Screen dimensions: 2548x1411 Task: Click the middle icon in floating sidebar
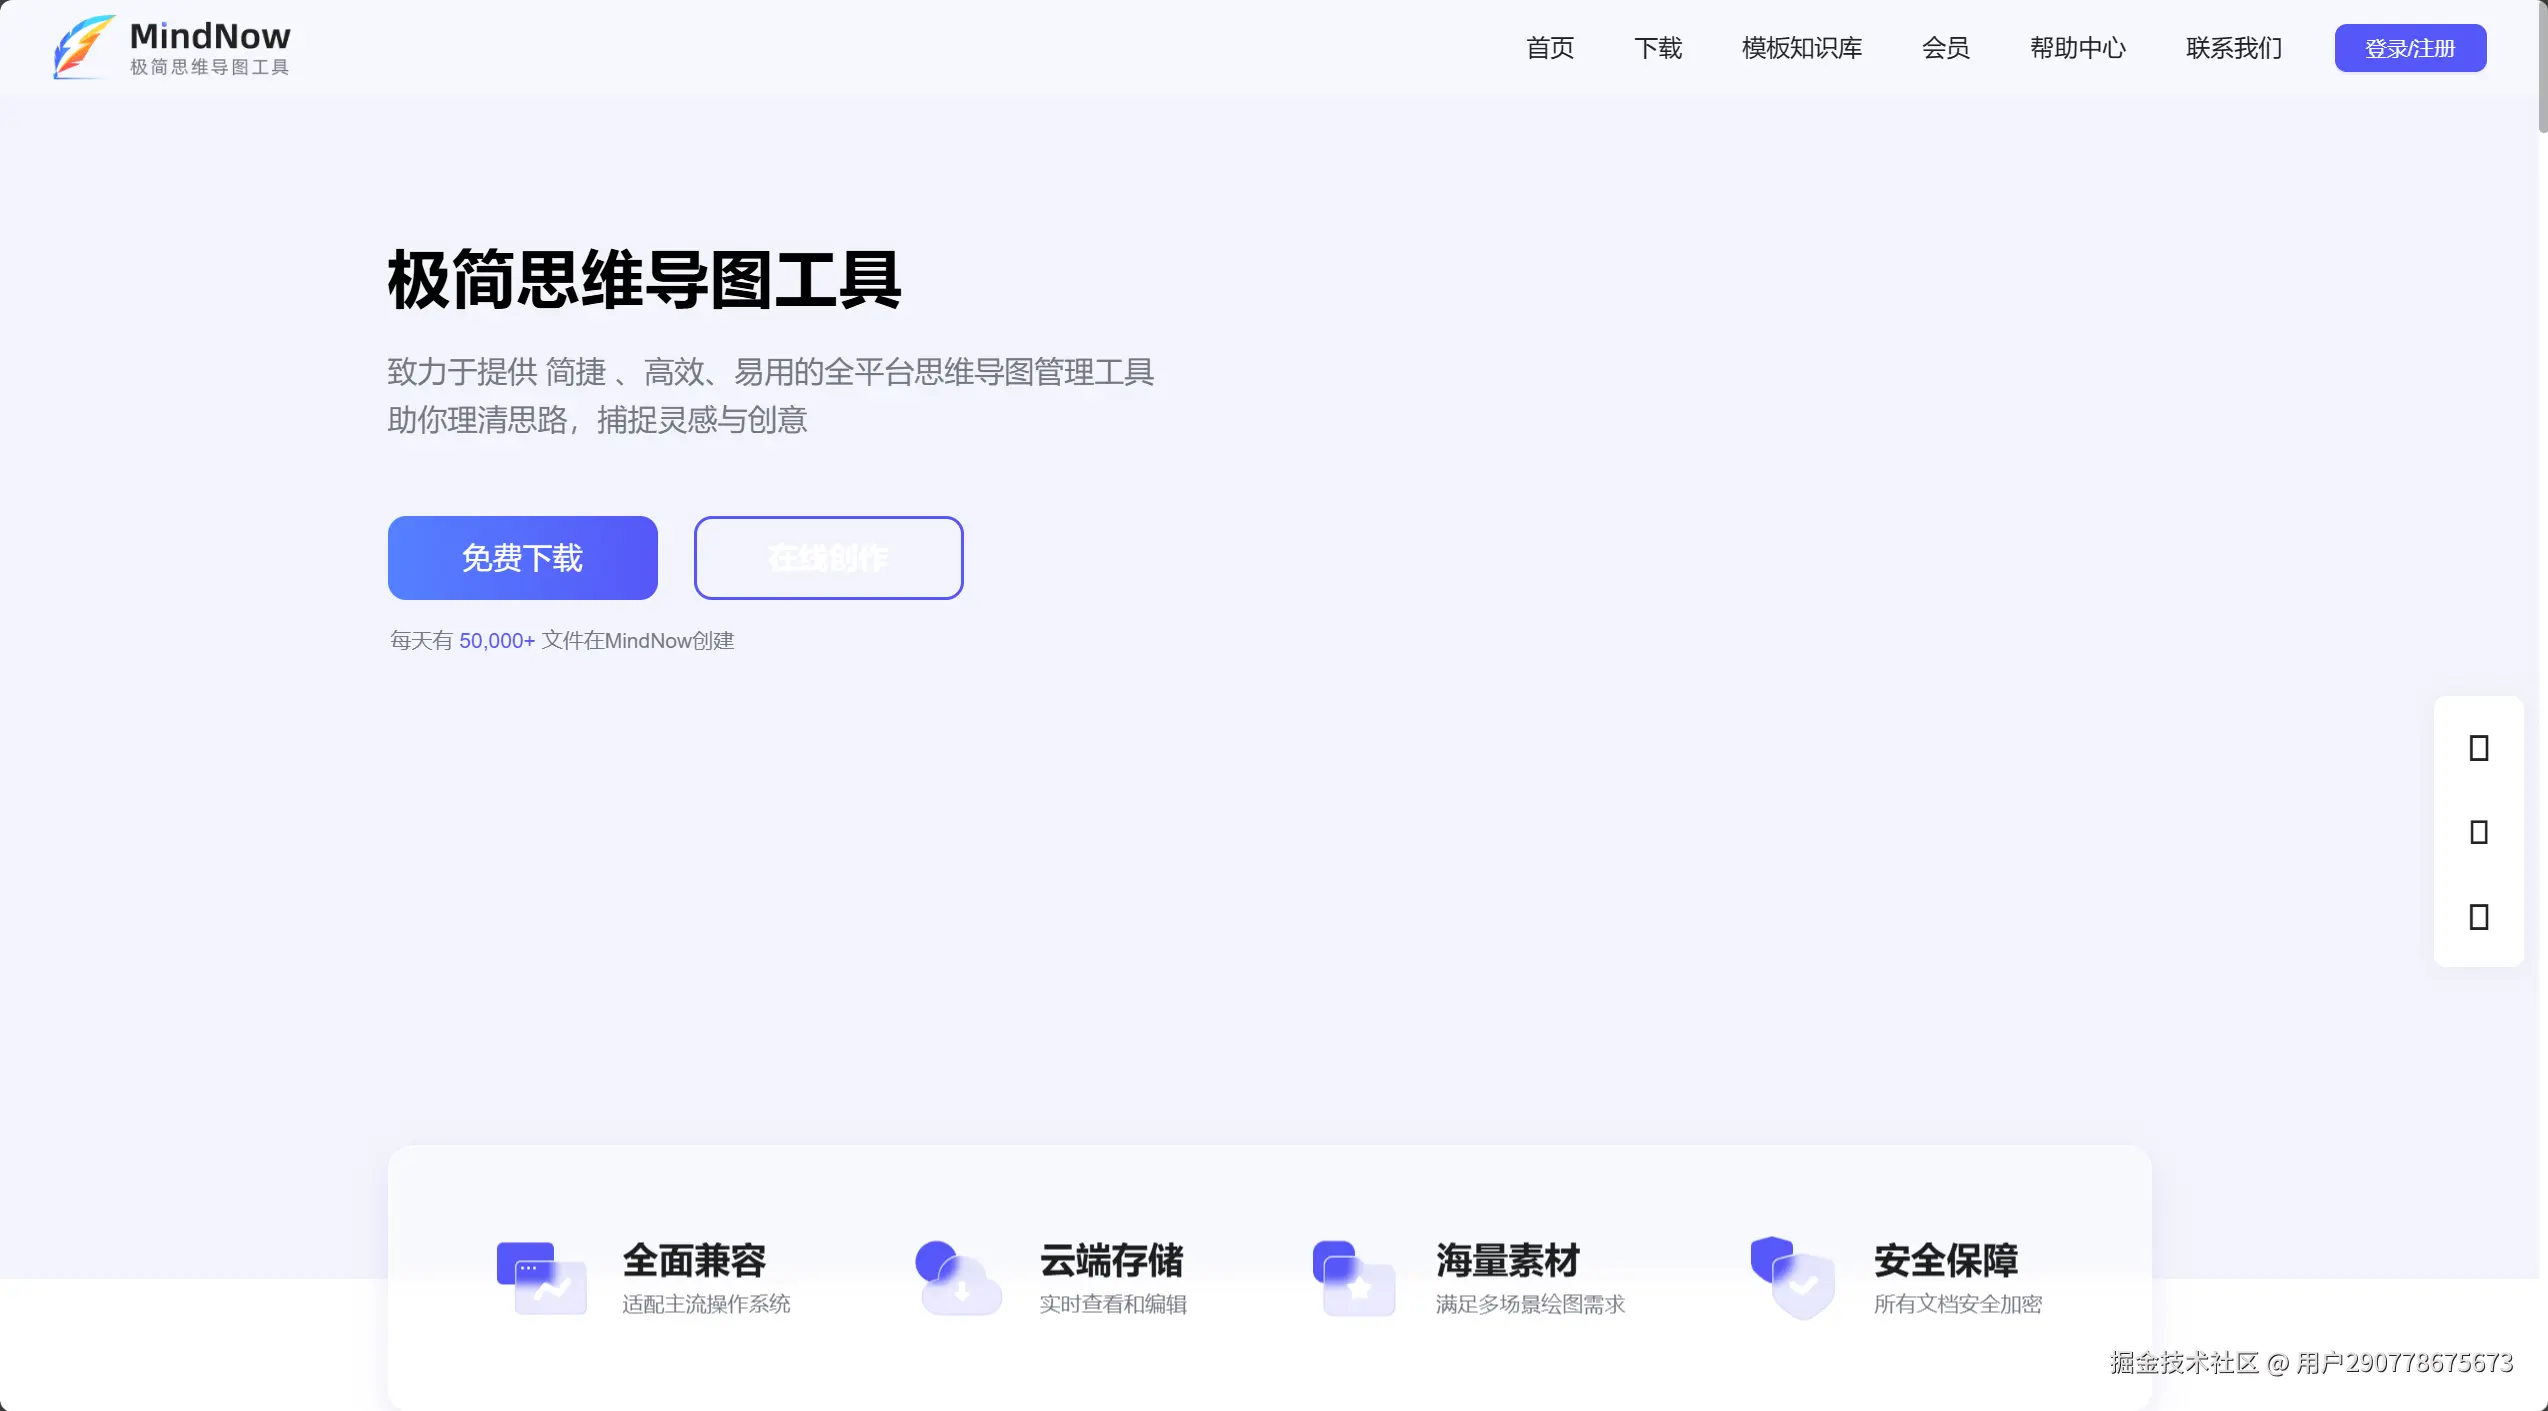click(2478, 832)
